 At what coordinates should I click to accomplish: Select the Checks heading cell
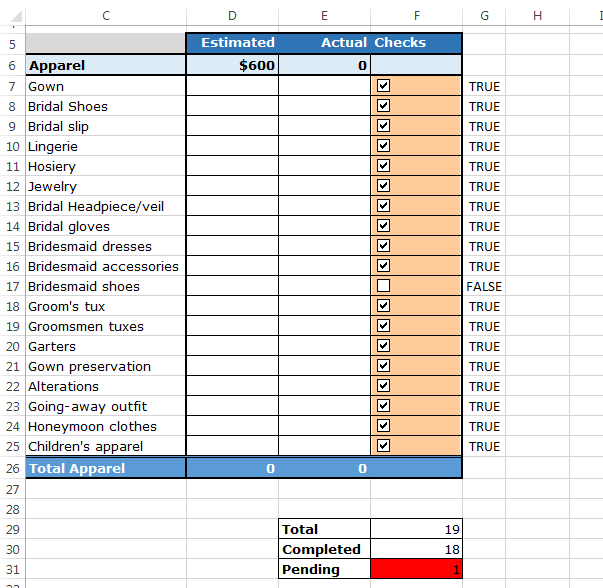point(416,43)
